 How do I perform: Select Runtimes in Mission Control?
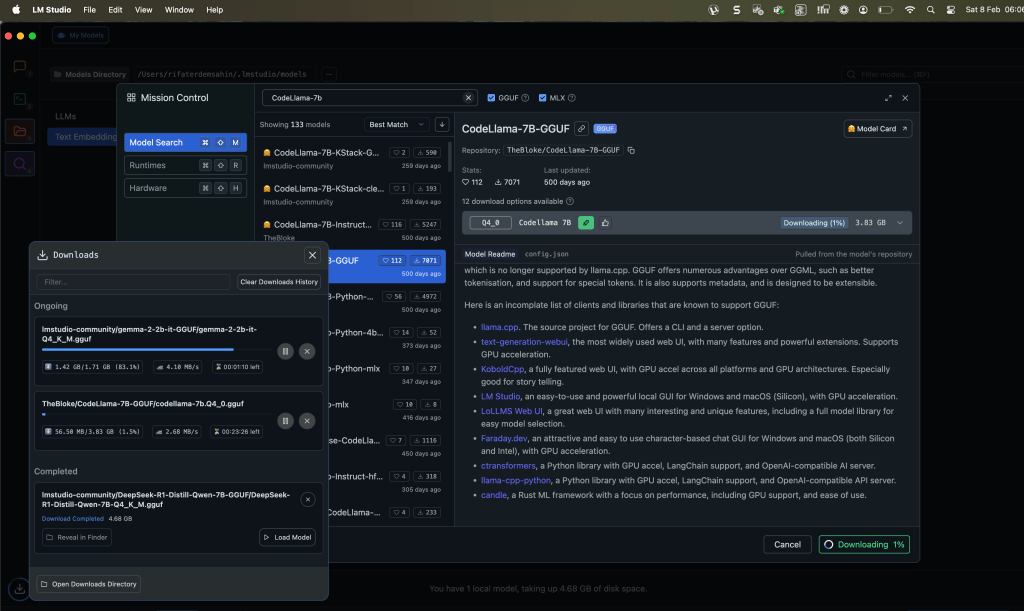click(185, 165)
